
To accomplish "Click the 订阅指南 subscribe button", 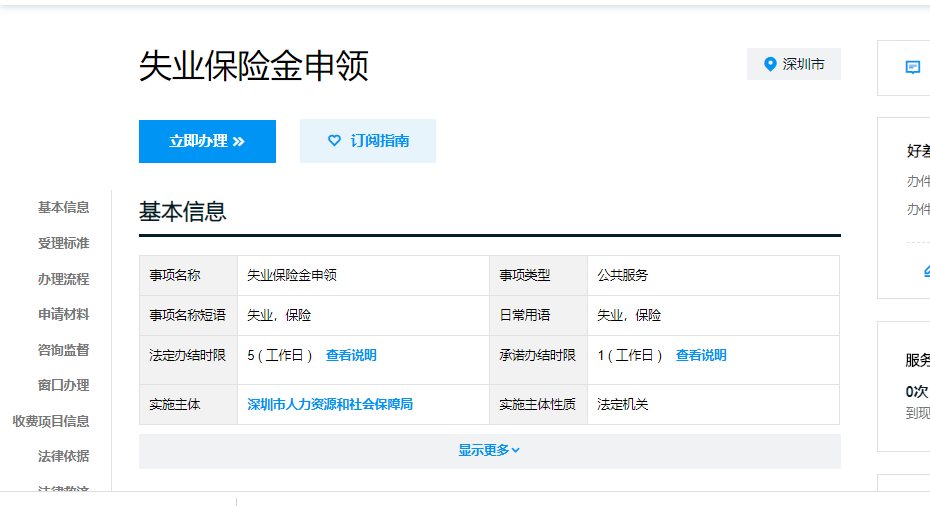I will tap(368, 141).
